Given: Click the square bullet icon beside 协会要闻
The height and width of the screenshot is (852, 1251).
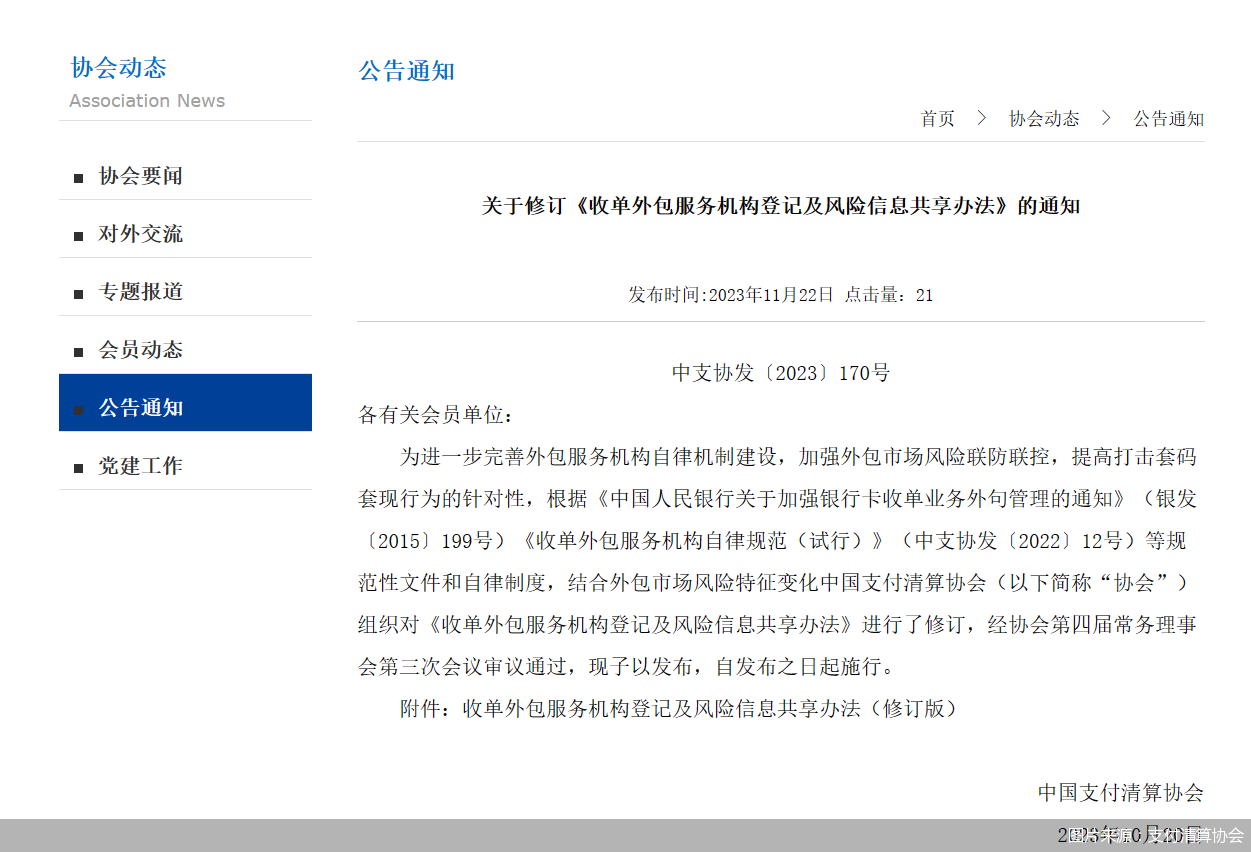Looking at the screenshot, I should 78,177.
